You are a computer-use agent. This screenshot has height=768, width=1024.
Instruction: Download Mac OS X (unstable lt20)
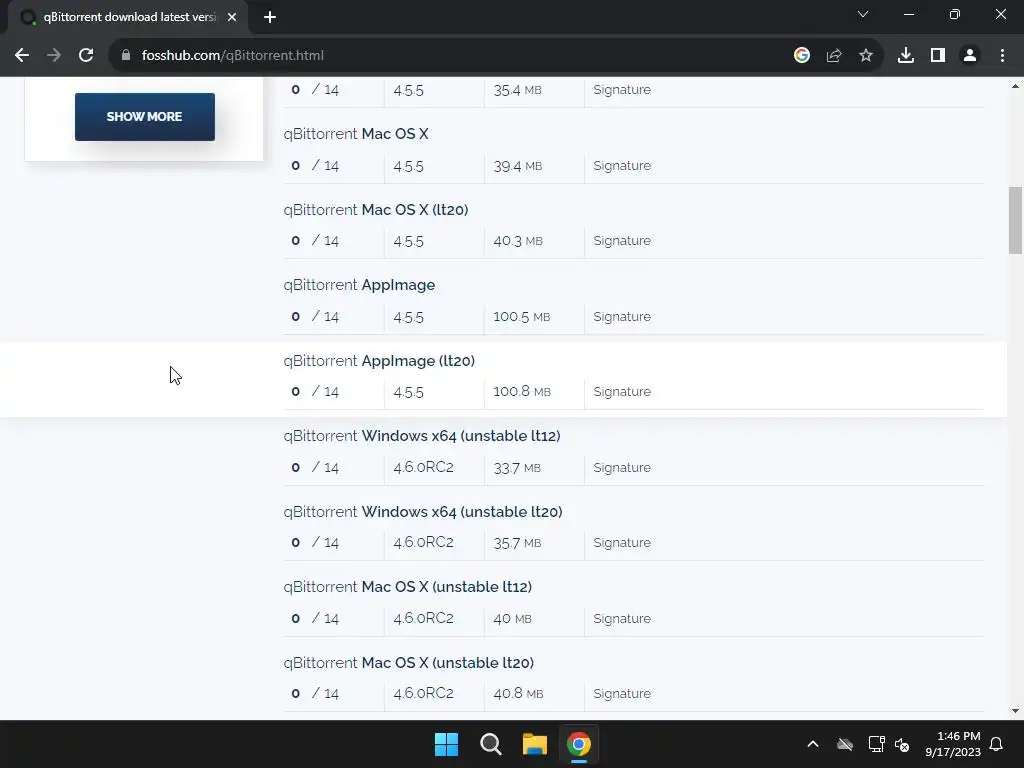[x=409, y=663]
